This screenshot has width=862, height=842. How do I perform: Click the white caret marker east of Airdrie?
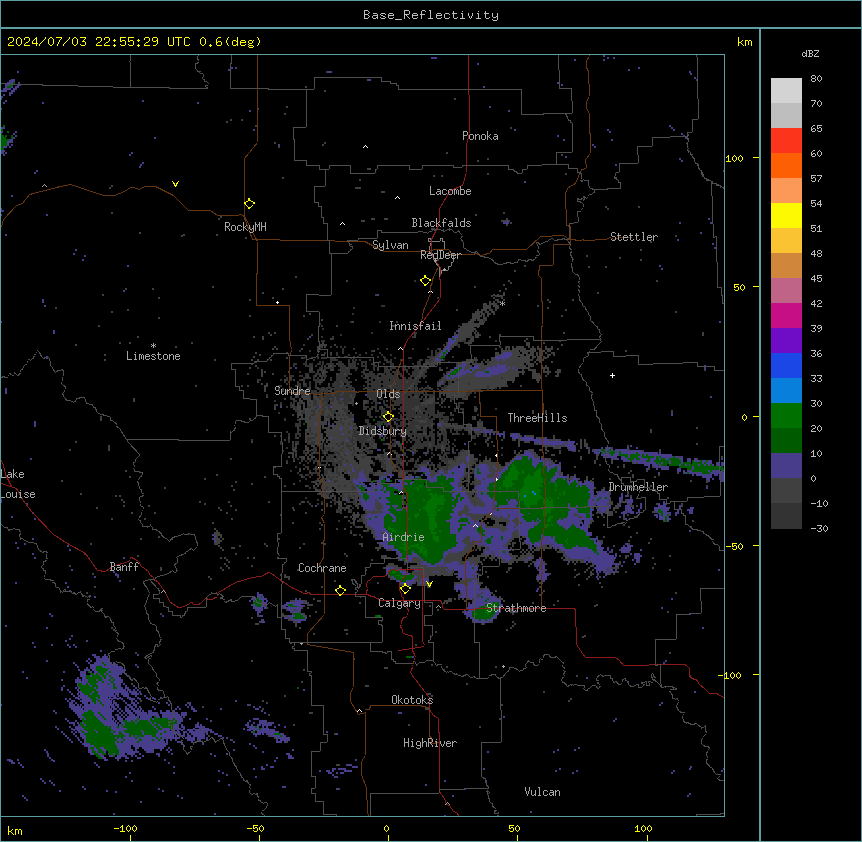point(476,525)
